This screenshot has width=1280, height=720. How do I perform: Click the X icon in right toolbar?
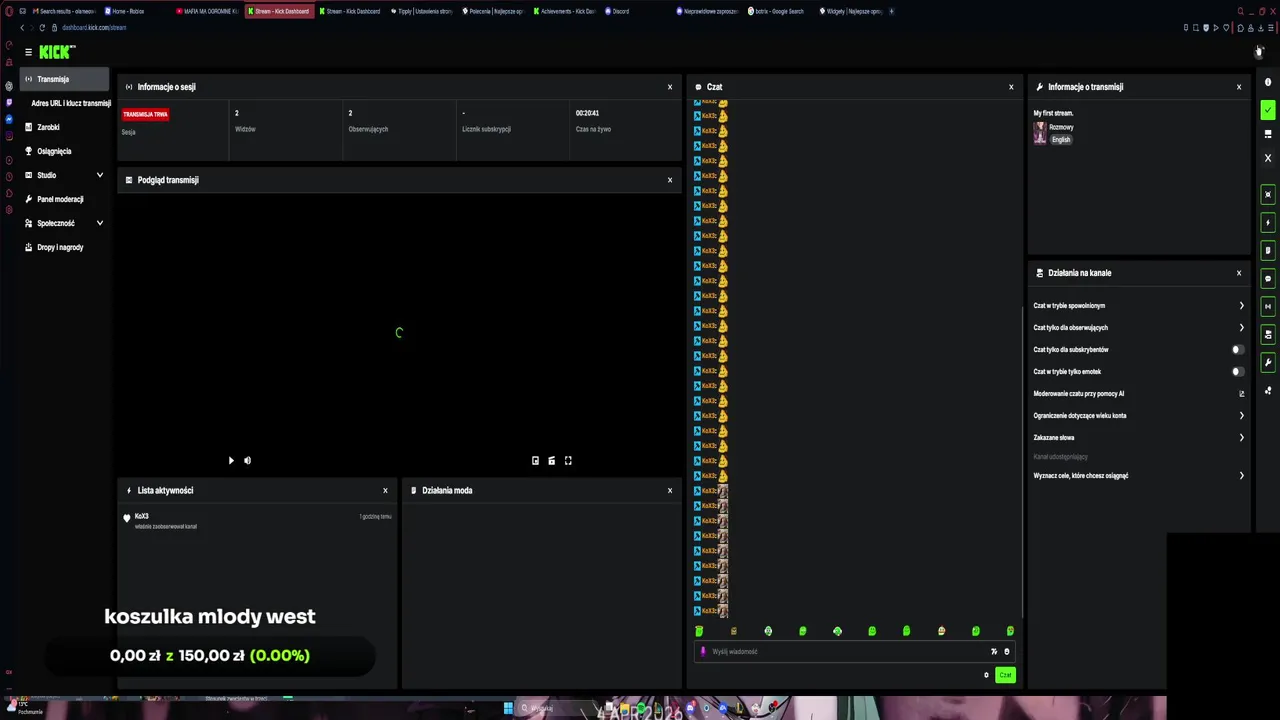pyautogui.click(x=1268, y=158)
